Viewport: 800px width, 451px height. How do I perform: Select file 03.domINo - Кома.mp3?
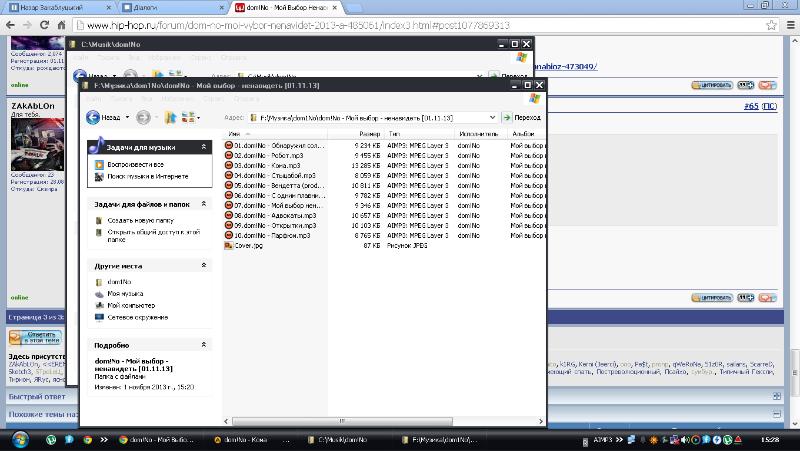(267, 166)
